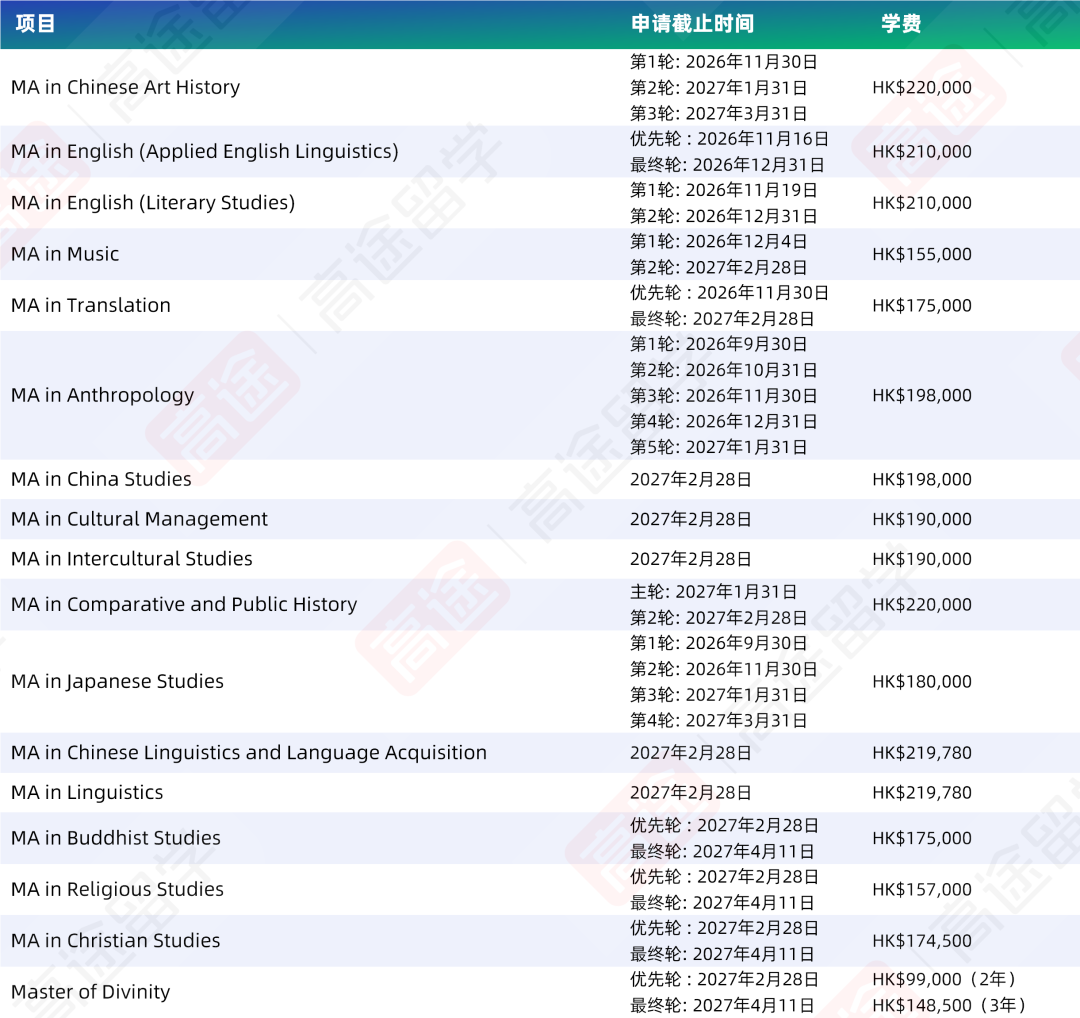
Task: Select MA in Christian Studies program
Action: coord(116,941)
